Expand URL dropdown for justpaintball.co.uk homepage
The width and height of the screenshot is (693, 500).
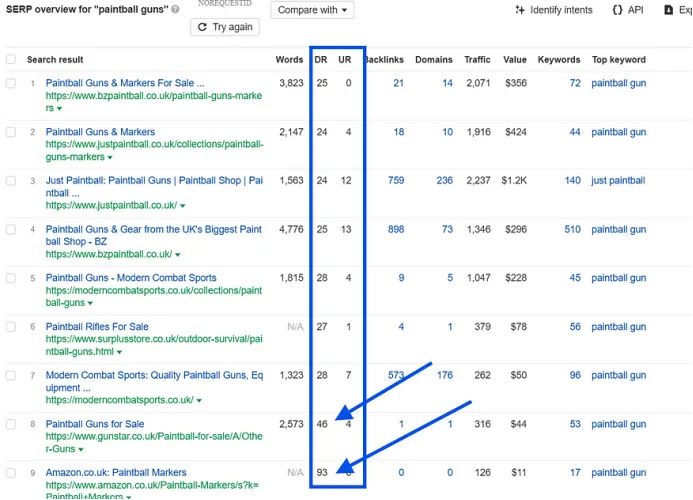pyautogui.click(x=183, y=206)
